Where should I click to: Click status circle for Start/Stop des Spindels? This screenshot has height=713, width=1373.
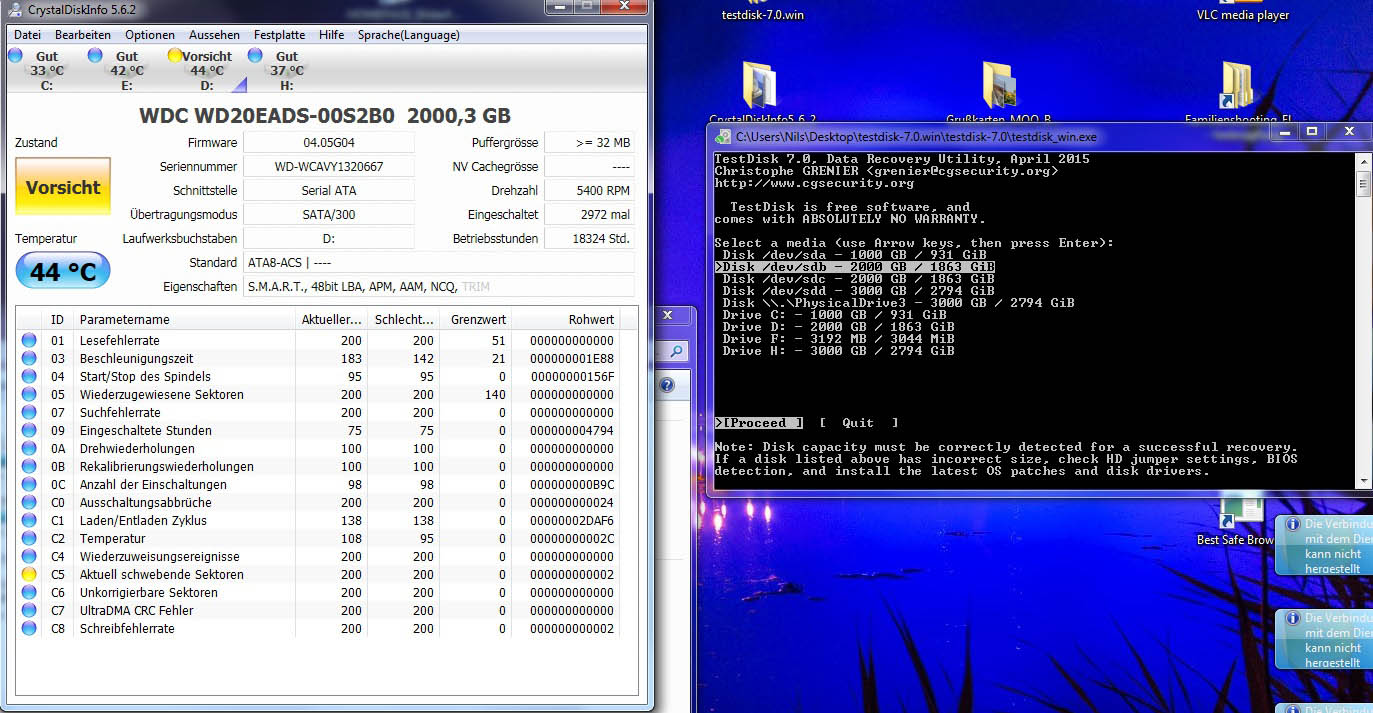29,376
